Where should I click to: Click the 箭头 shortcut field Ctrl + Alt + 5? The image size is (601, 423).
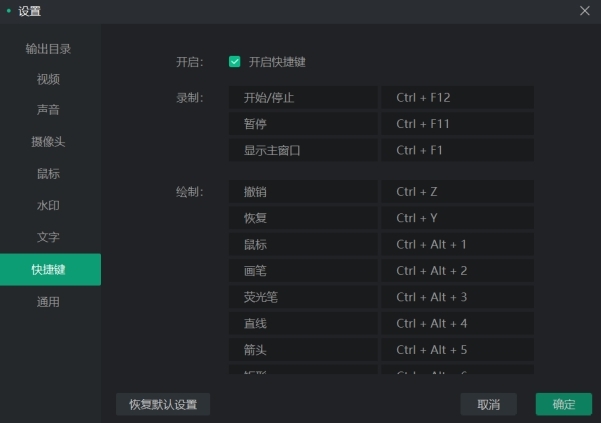(456, 350)
